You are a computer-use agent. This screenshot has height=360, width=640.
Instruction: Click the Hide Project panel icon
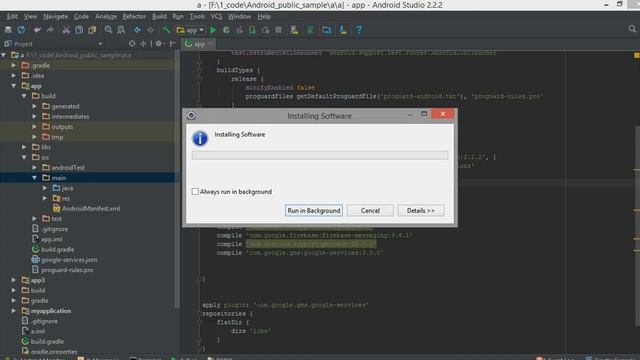coord(172,43)
